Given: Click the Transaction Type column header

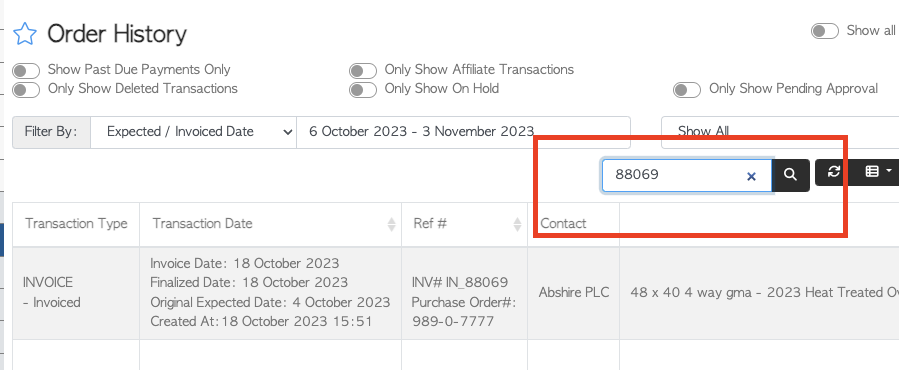Looking at the screenshot, I should (x=76, y=224).
